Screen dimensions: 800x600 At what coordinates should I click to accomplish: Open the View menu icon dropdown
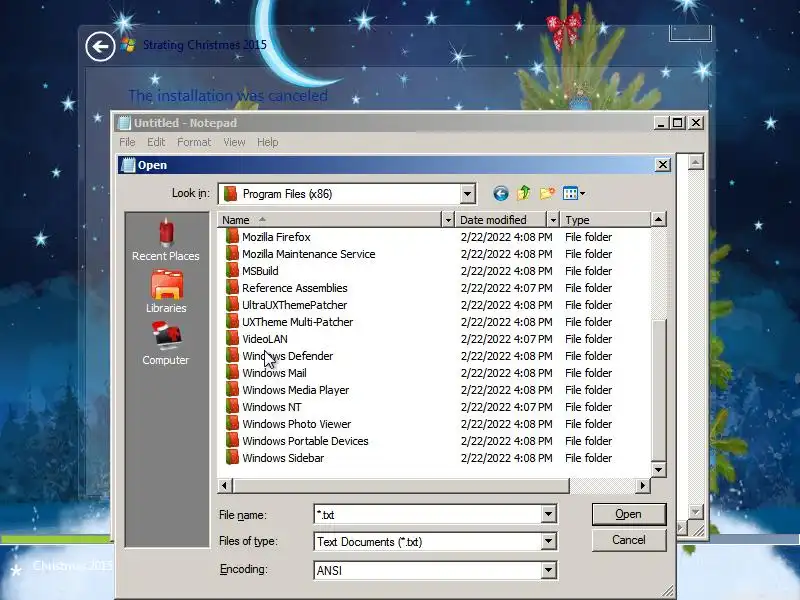pos(574,193)
